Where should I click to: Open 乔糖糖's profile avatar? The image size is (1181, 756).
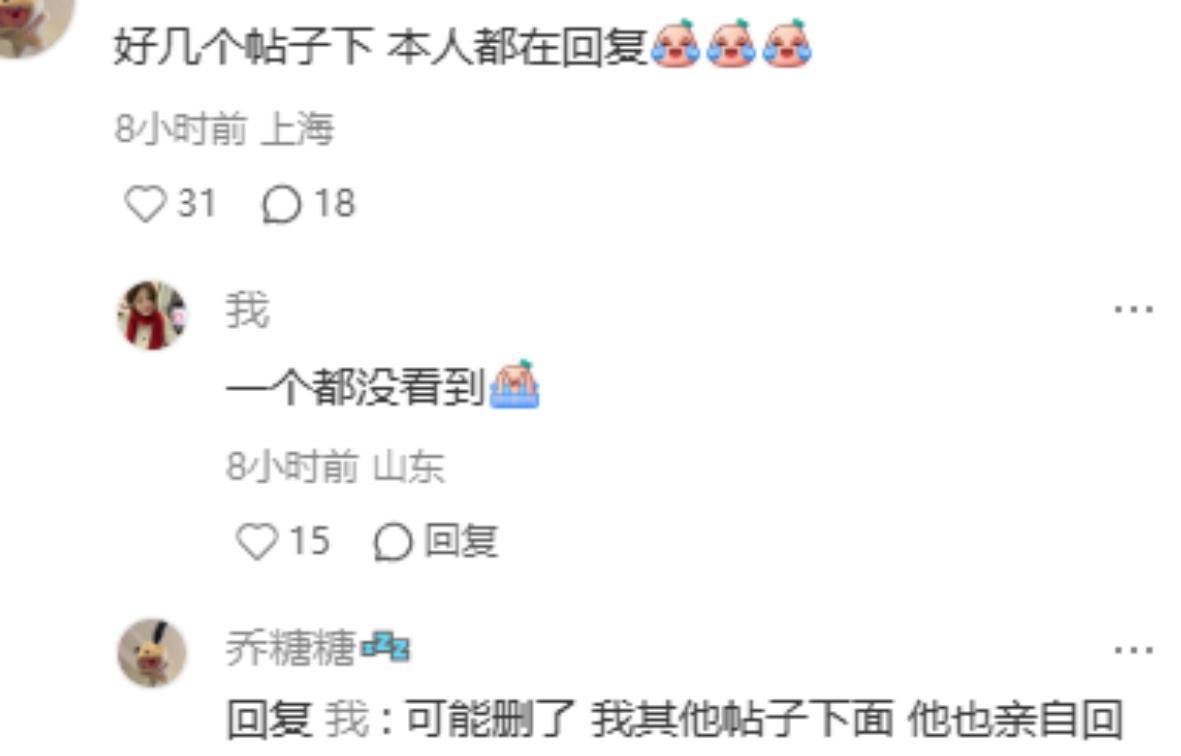(152, 653)
